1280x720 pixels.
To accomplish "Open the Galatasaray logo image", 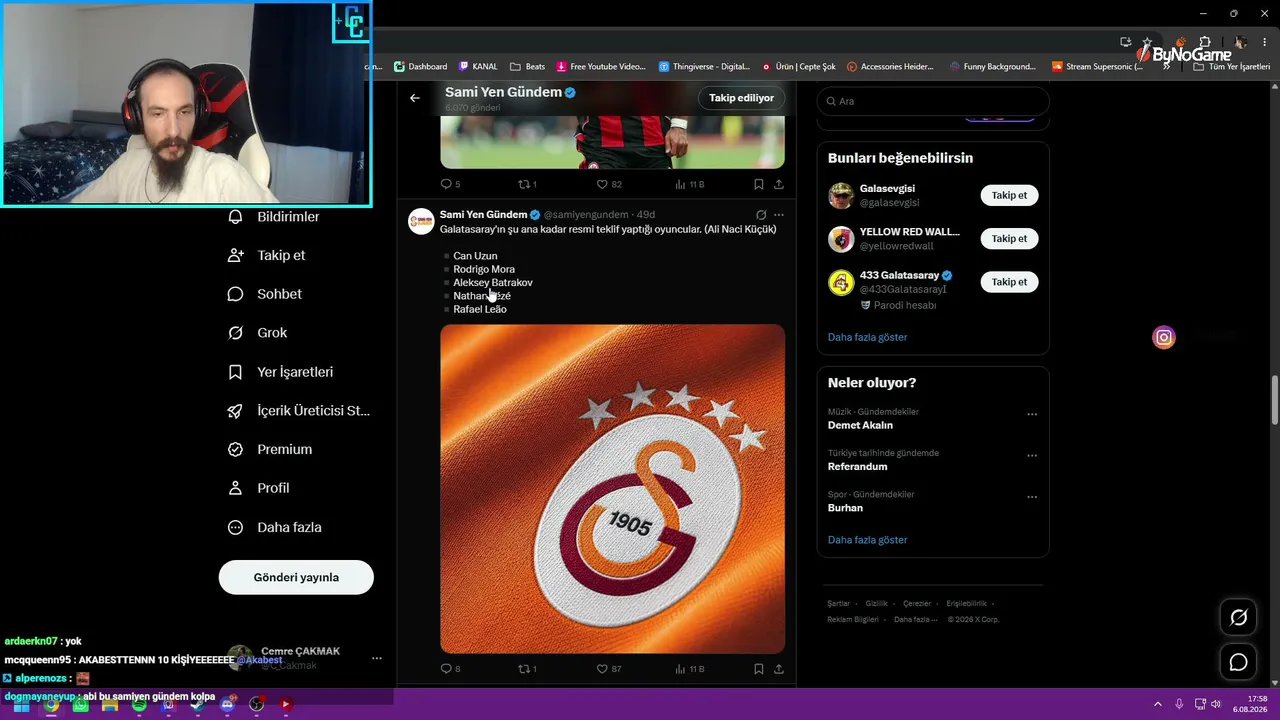I will pos(612,489).
